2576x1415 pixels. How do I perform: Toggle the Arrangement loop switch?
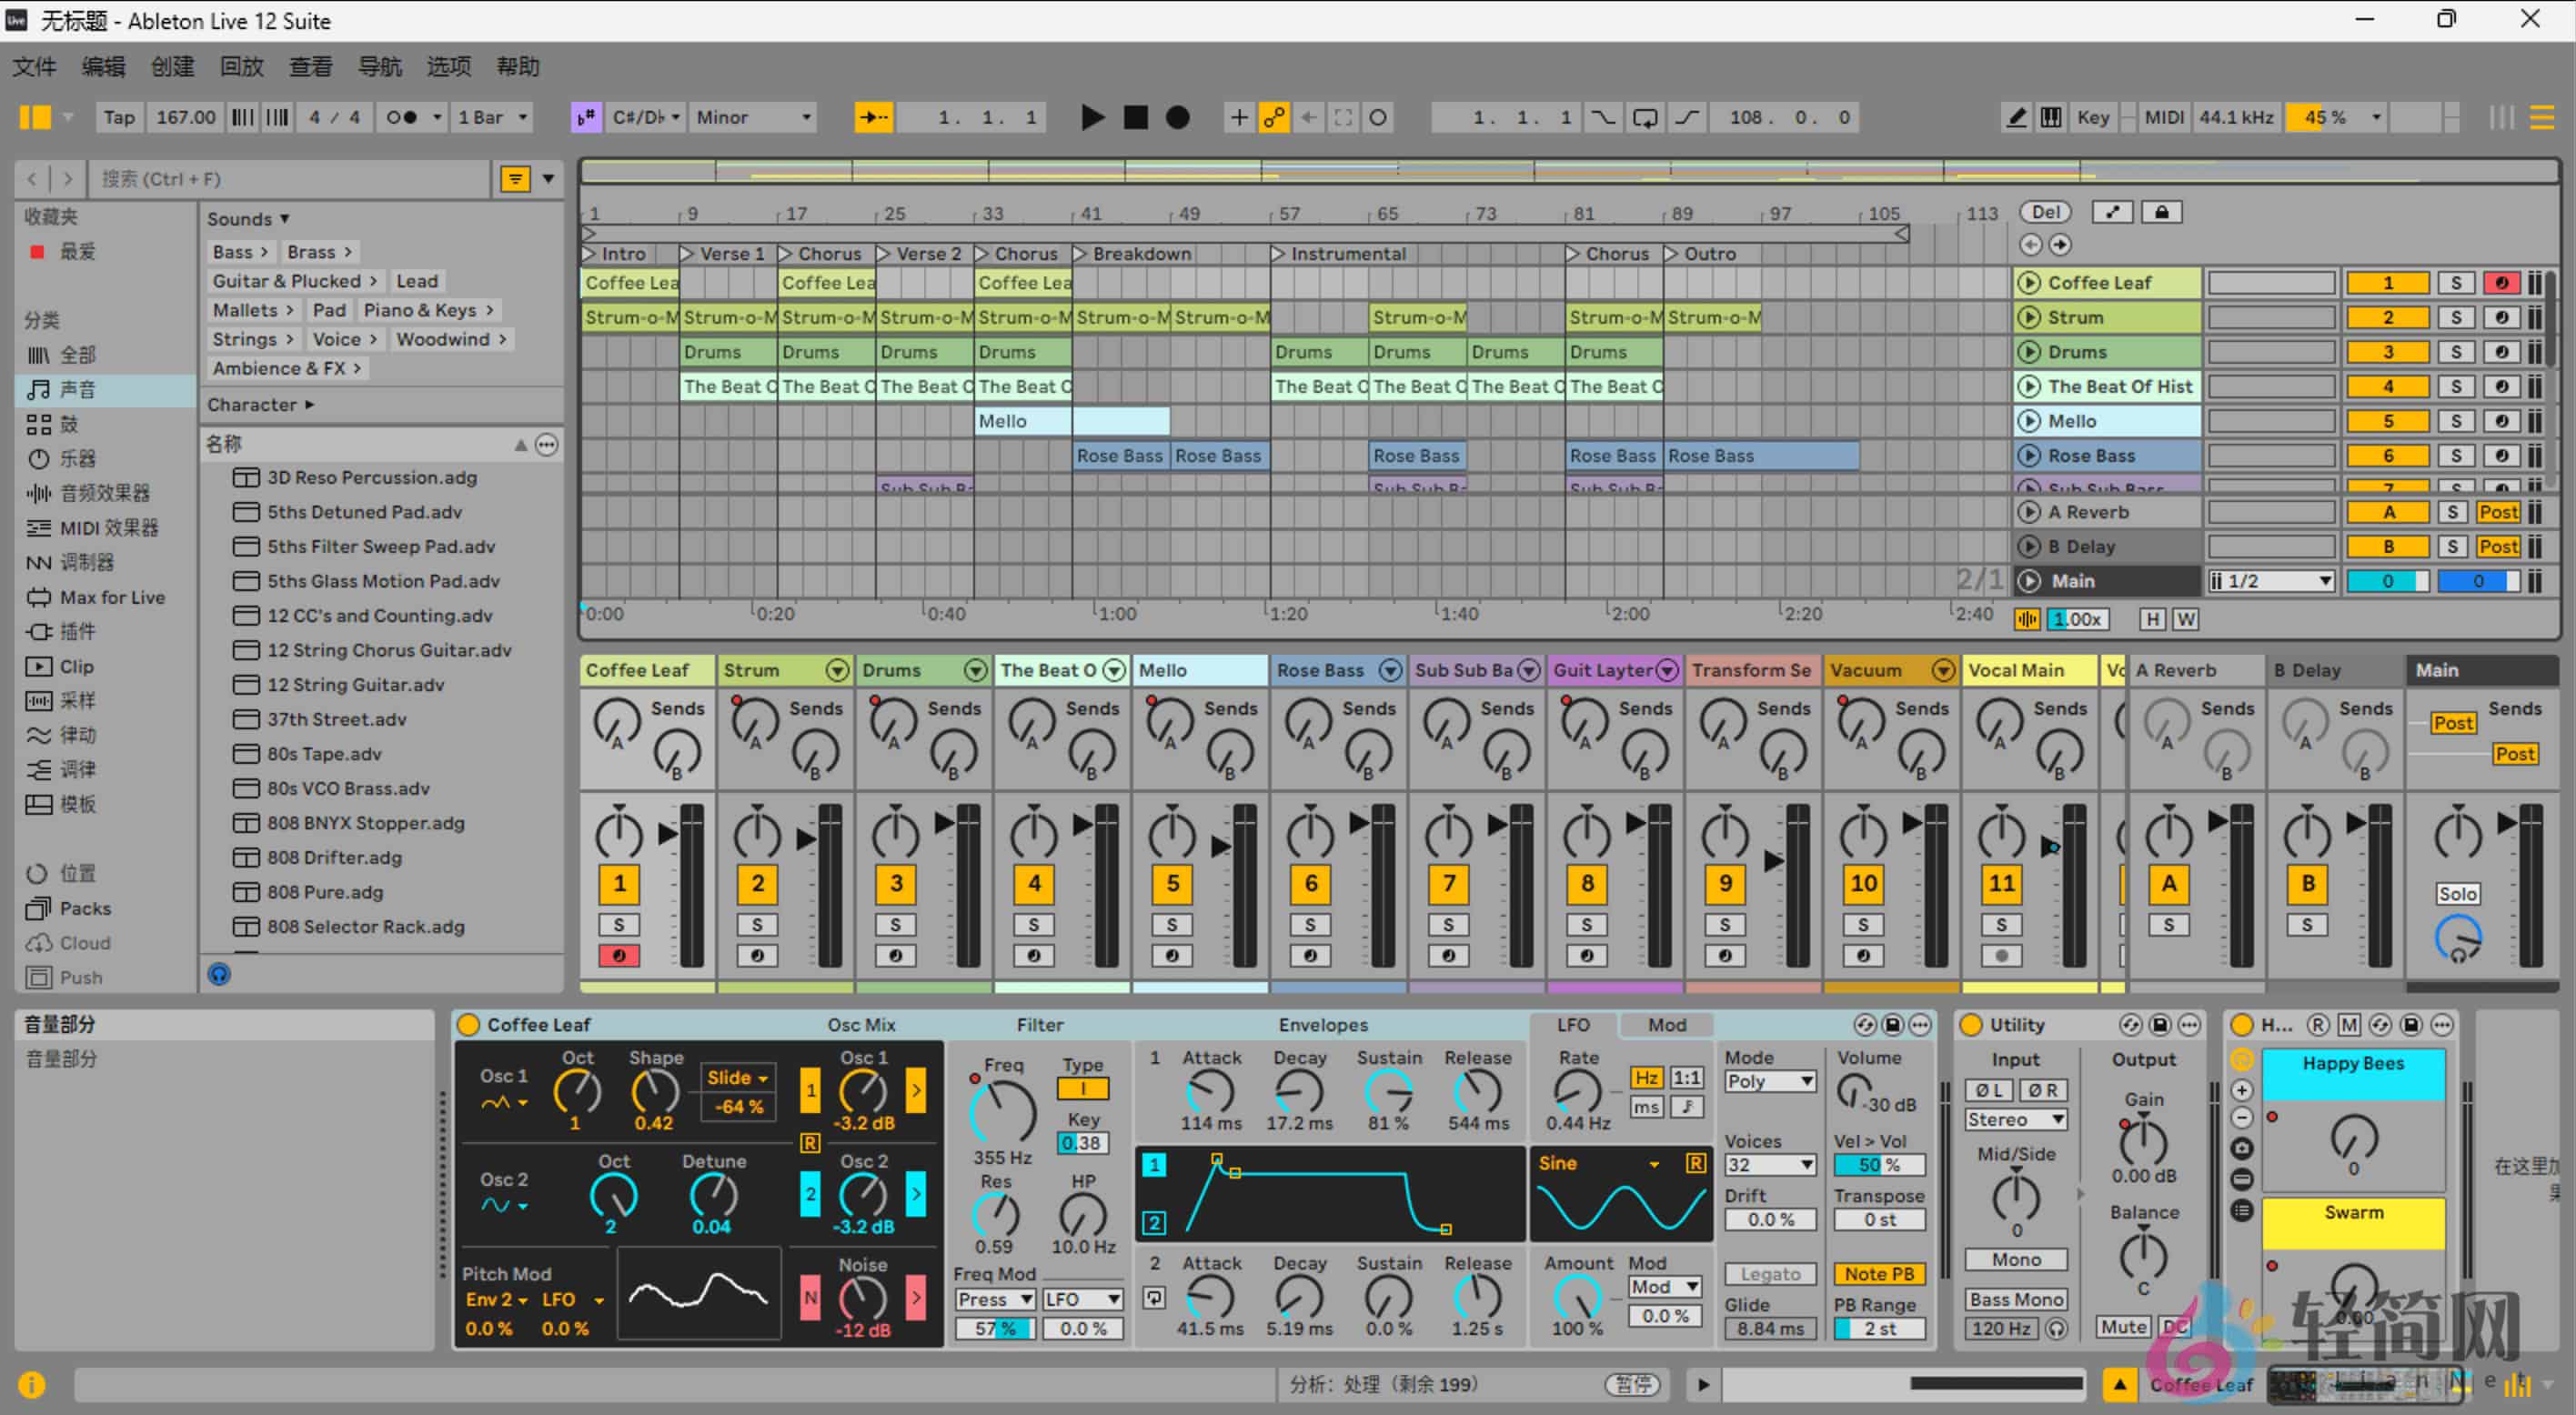(x=1644, y=117)
